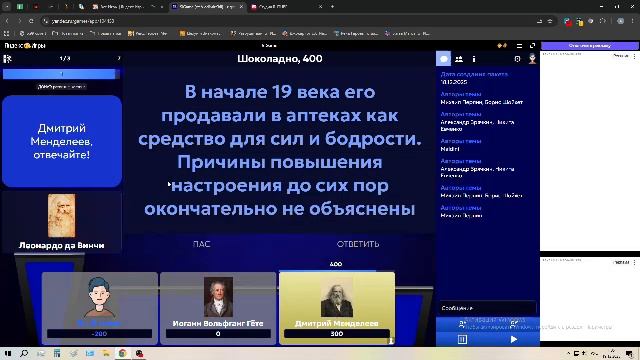Screen dimensions: 640x360
Task: Click ОТВЕТИТЬ to answer
Action: tap(358, 244)
